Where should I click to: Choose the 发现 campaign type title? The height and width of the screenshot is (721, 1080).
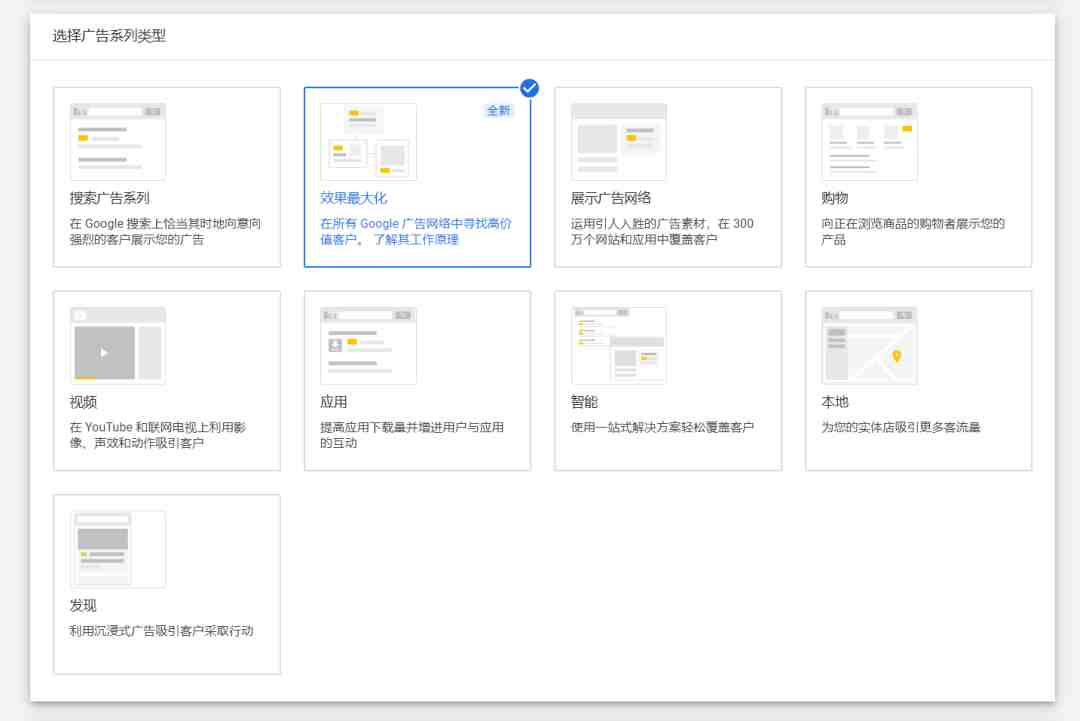click(83, 605)
